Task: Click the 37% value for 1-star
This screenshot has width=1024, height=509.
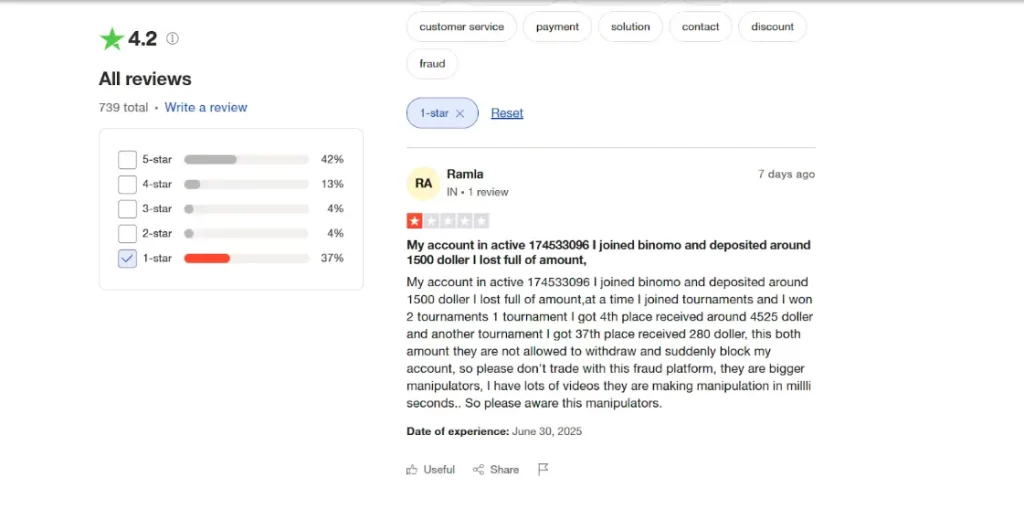Action: (x=332, y=258)
